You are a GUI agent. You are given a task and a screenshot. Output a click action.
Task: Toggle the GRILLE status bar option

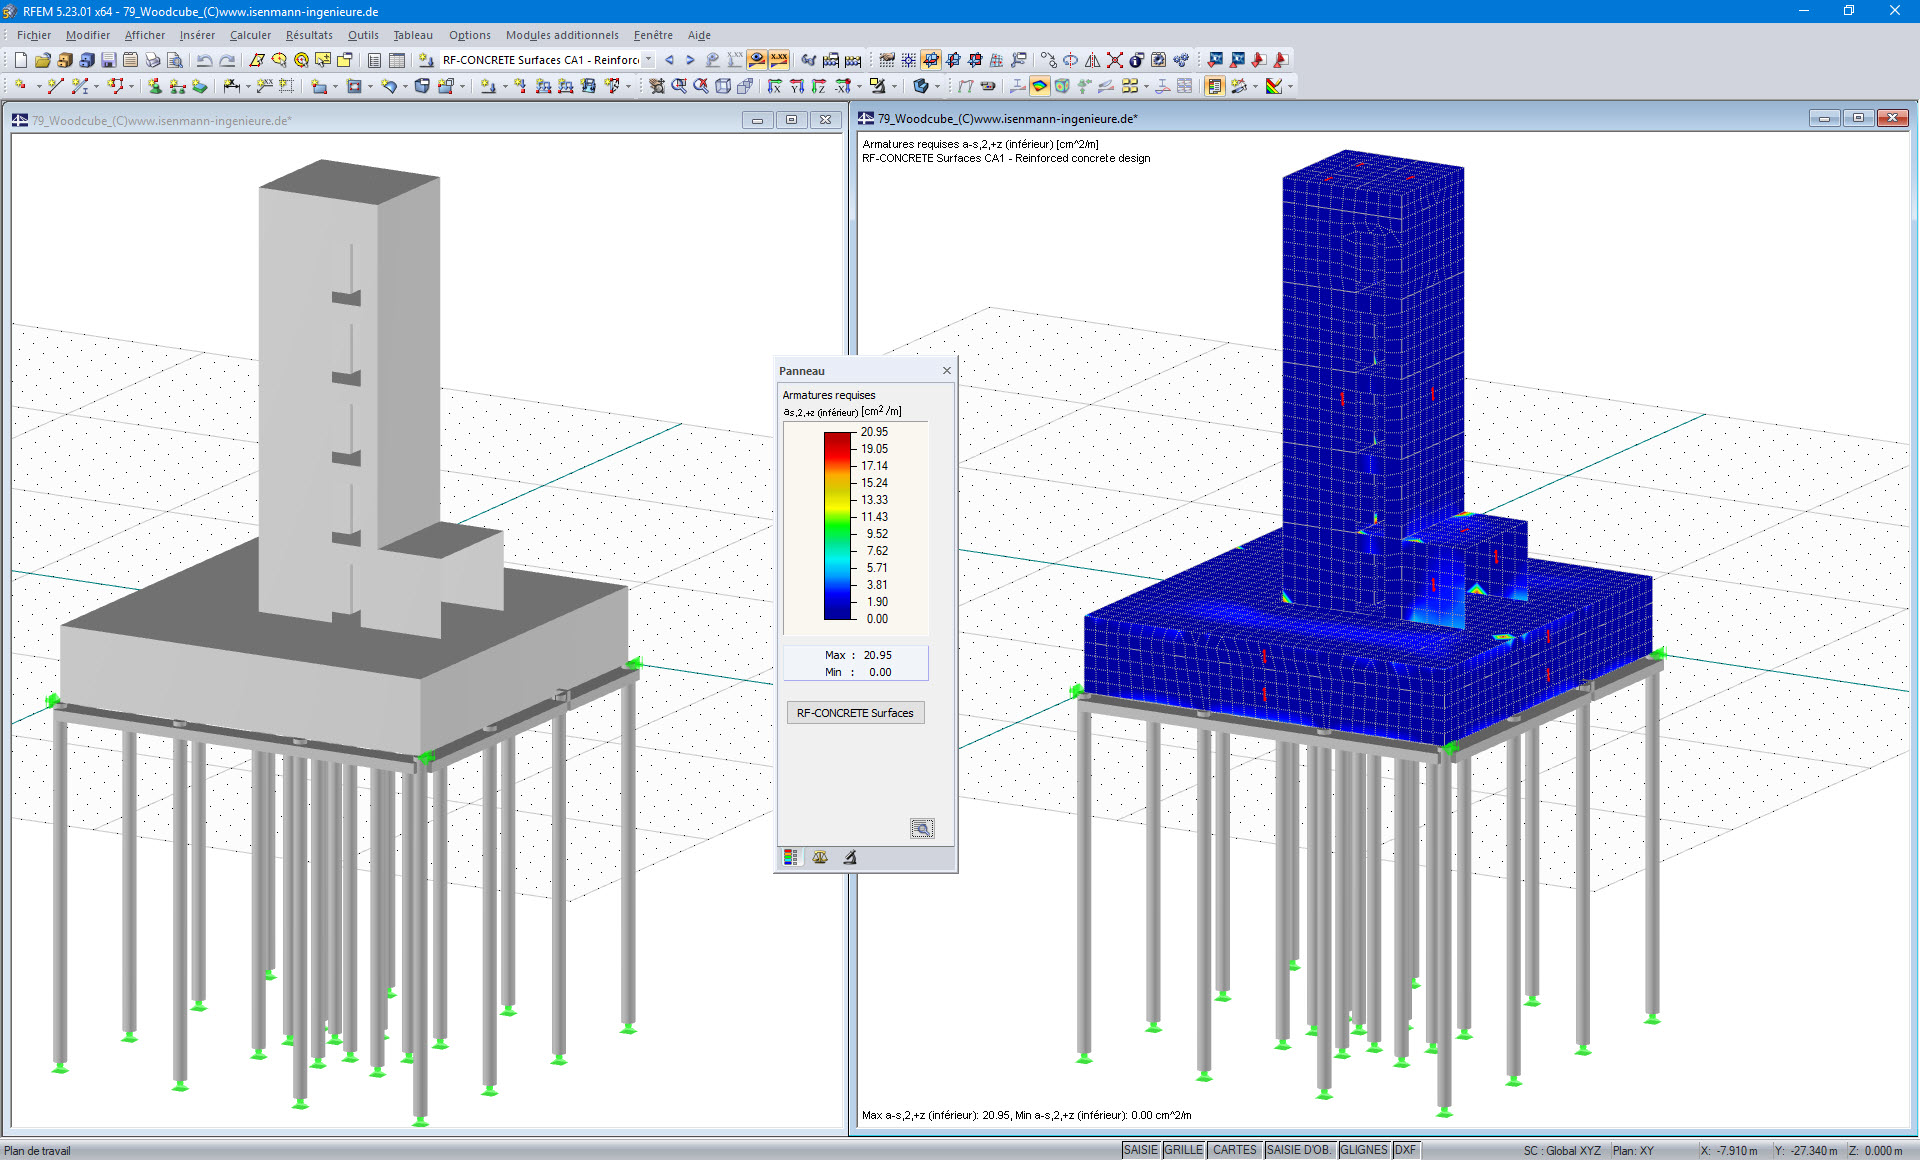(x=1183, y=1150)
